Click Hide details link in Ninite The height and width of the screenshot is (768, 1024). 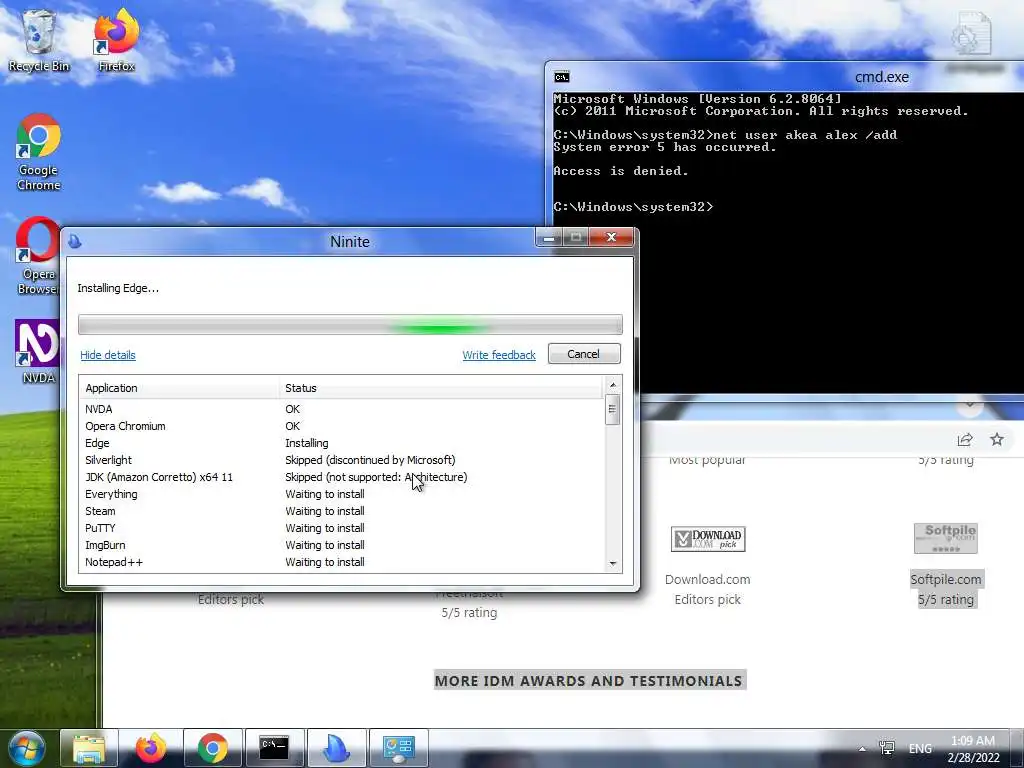pyautogui.click(x=108, y=355)
